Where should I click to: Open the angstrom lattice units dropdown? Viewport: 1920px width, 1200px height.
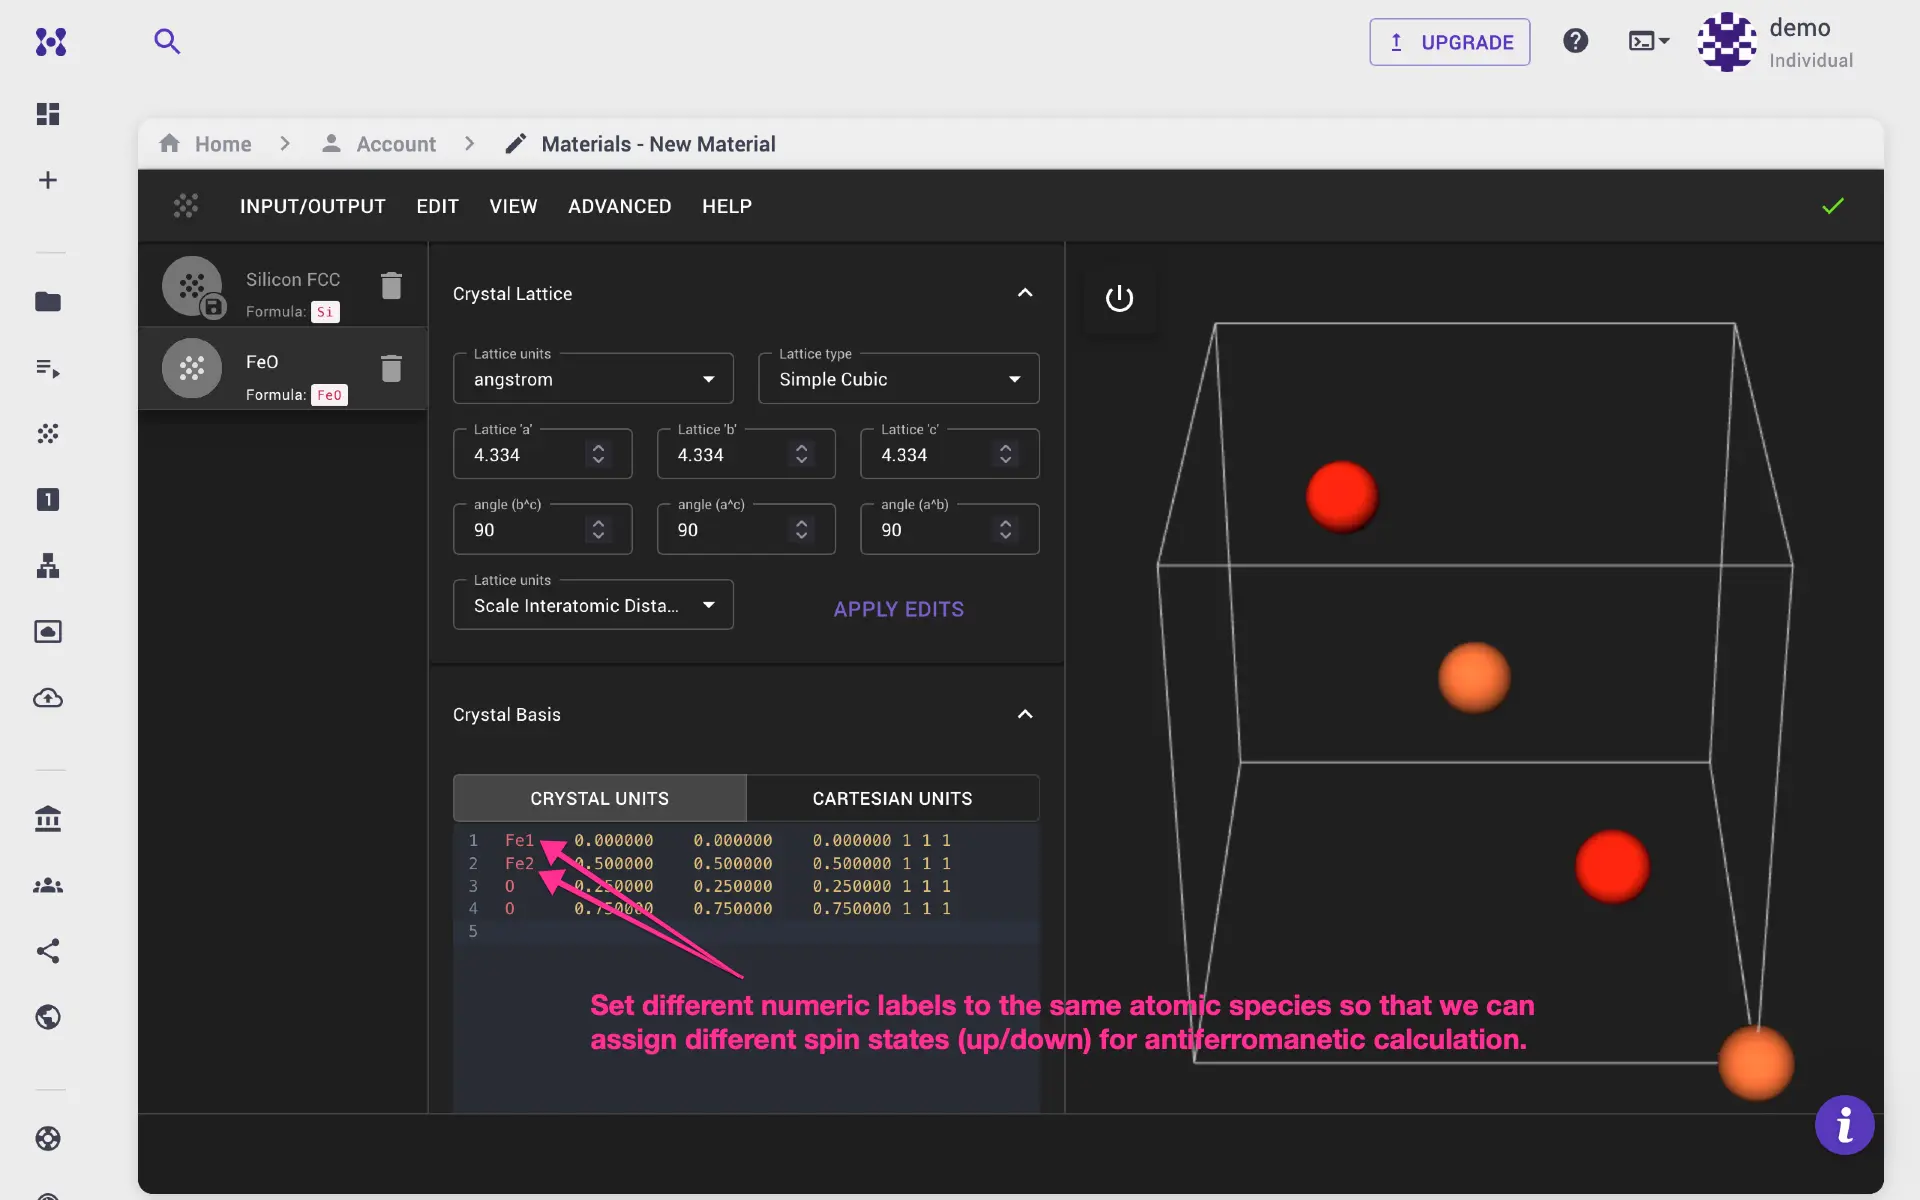593,379
